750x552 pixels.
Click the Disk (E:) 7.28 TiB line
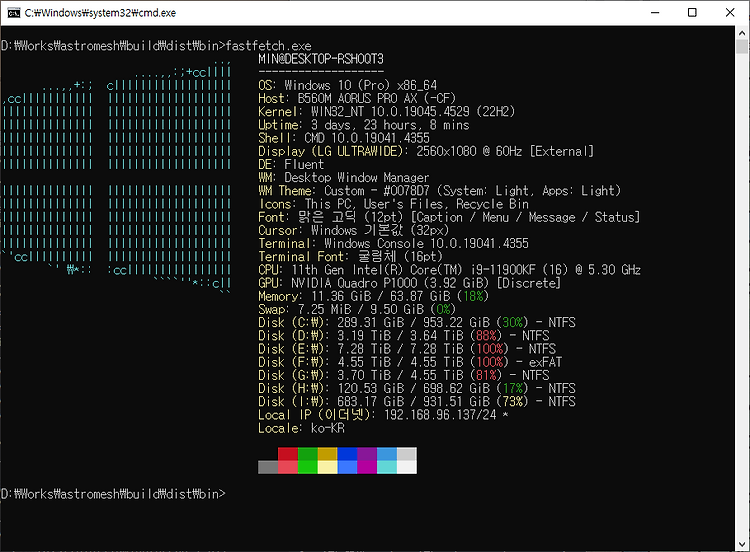point(407,349)
